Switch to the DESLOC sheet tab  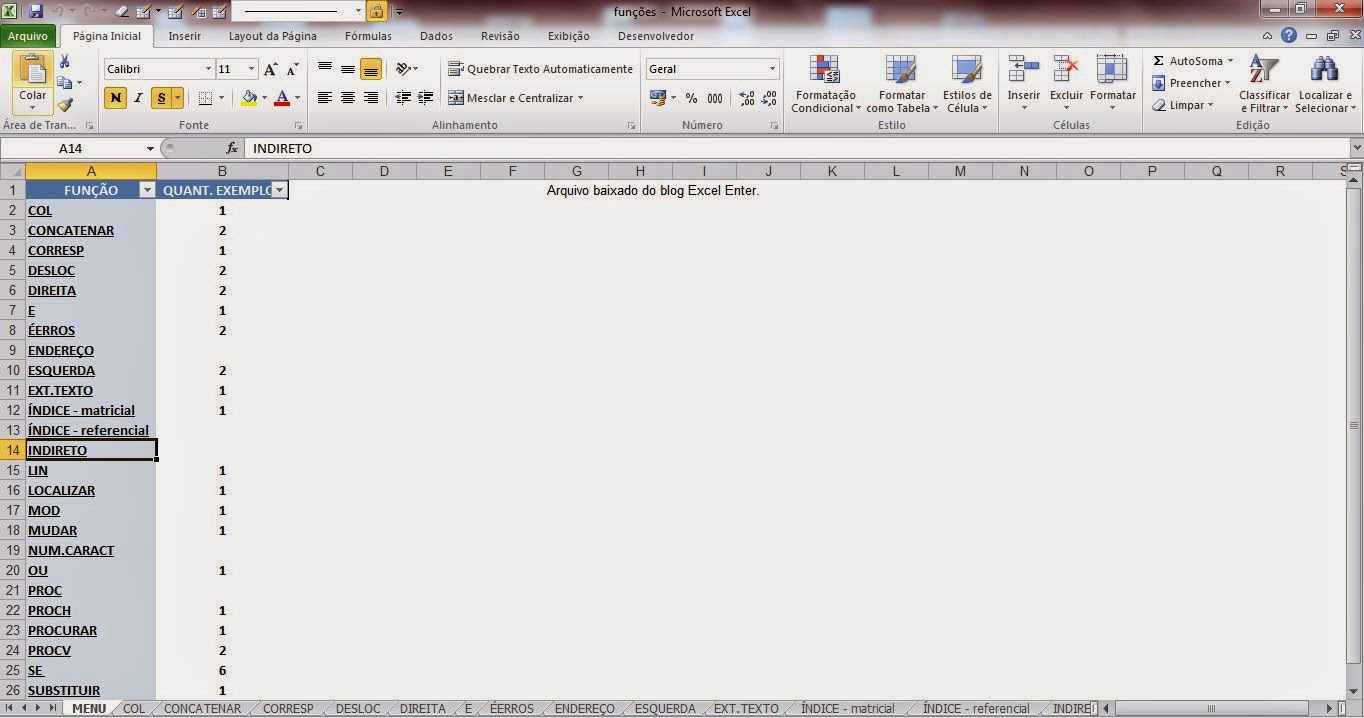pyautogui.click(x=358, y=708)
